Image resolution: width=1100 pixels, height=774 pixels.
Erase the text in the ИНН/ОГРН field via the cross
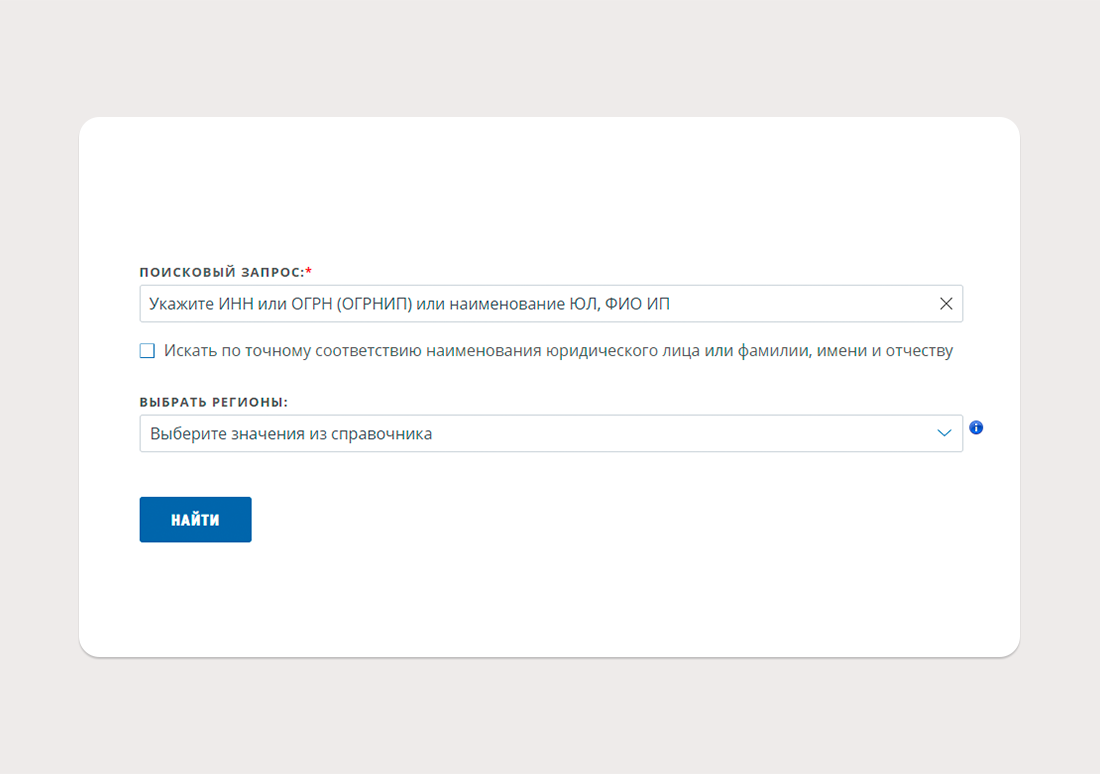click(946, 303)
